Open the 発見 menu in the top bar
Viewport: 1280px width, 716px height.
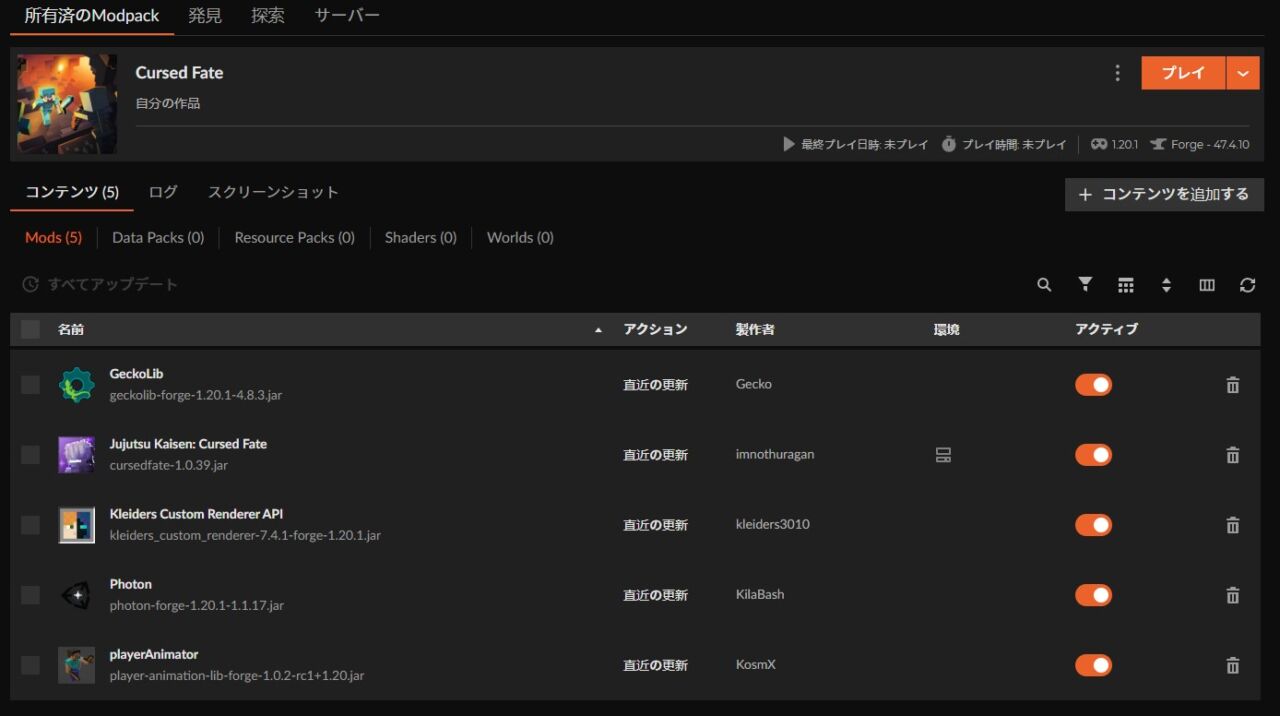click(x=205, y=15)
